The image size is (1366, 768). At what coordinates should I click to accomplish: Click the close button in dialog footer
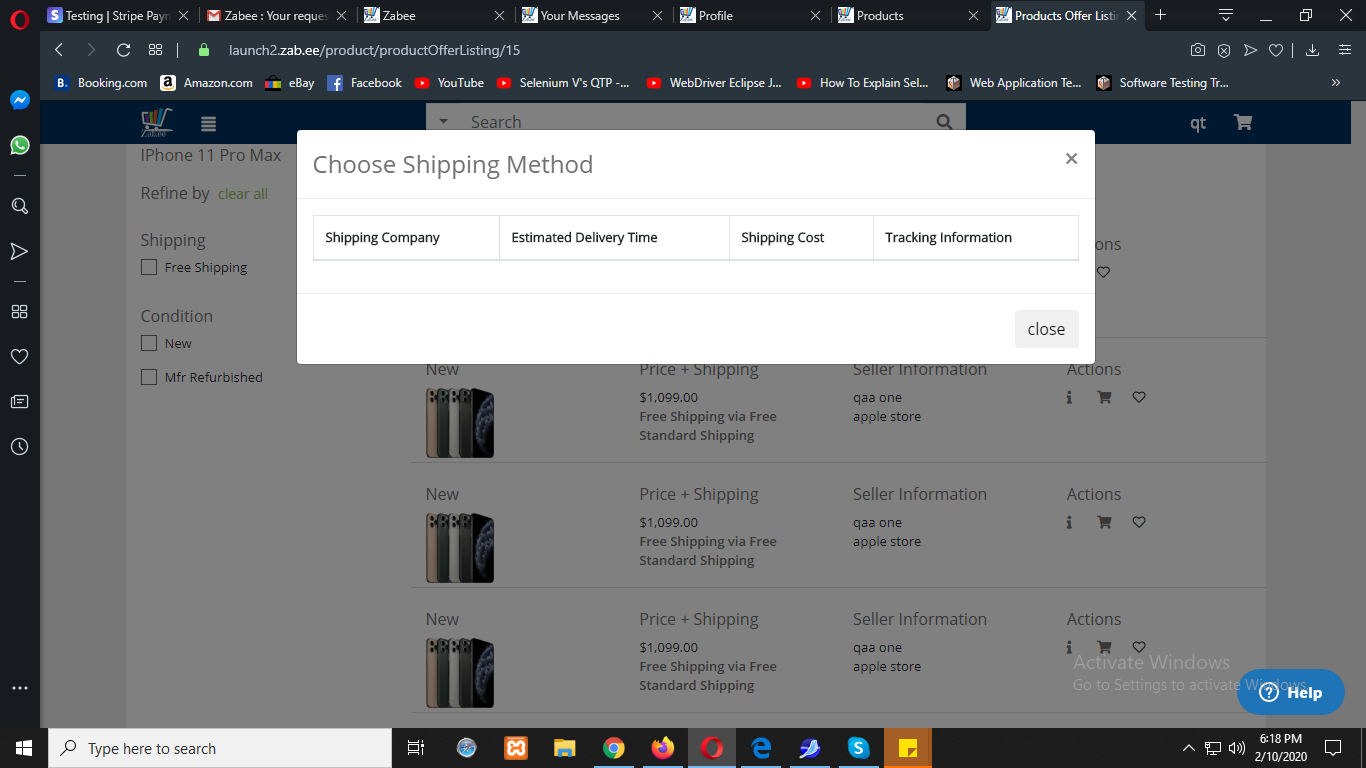[1046, 329]
